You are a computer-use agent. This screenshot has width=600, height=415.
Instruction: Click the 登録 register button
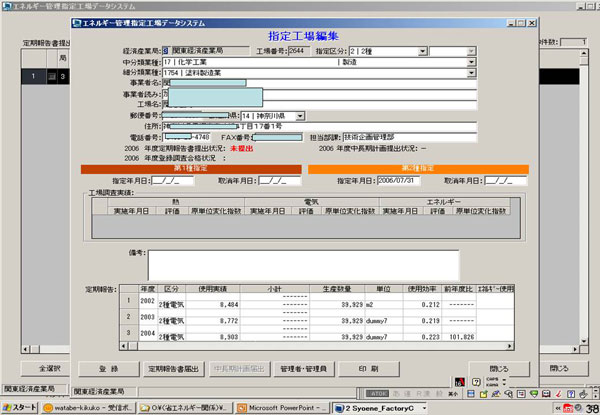tap(109, 369)
